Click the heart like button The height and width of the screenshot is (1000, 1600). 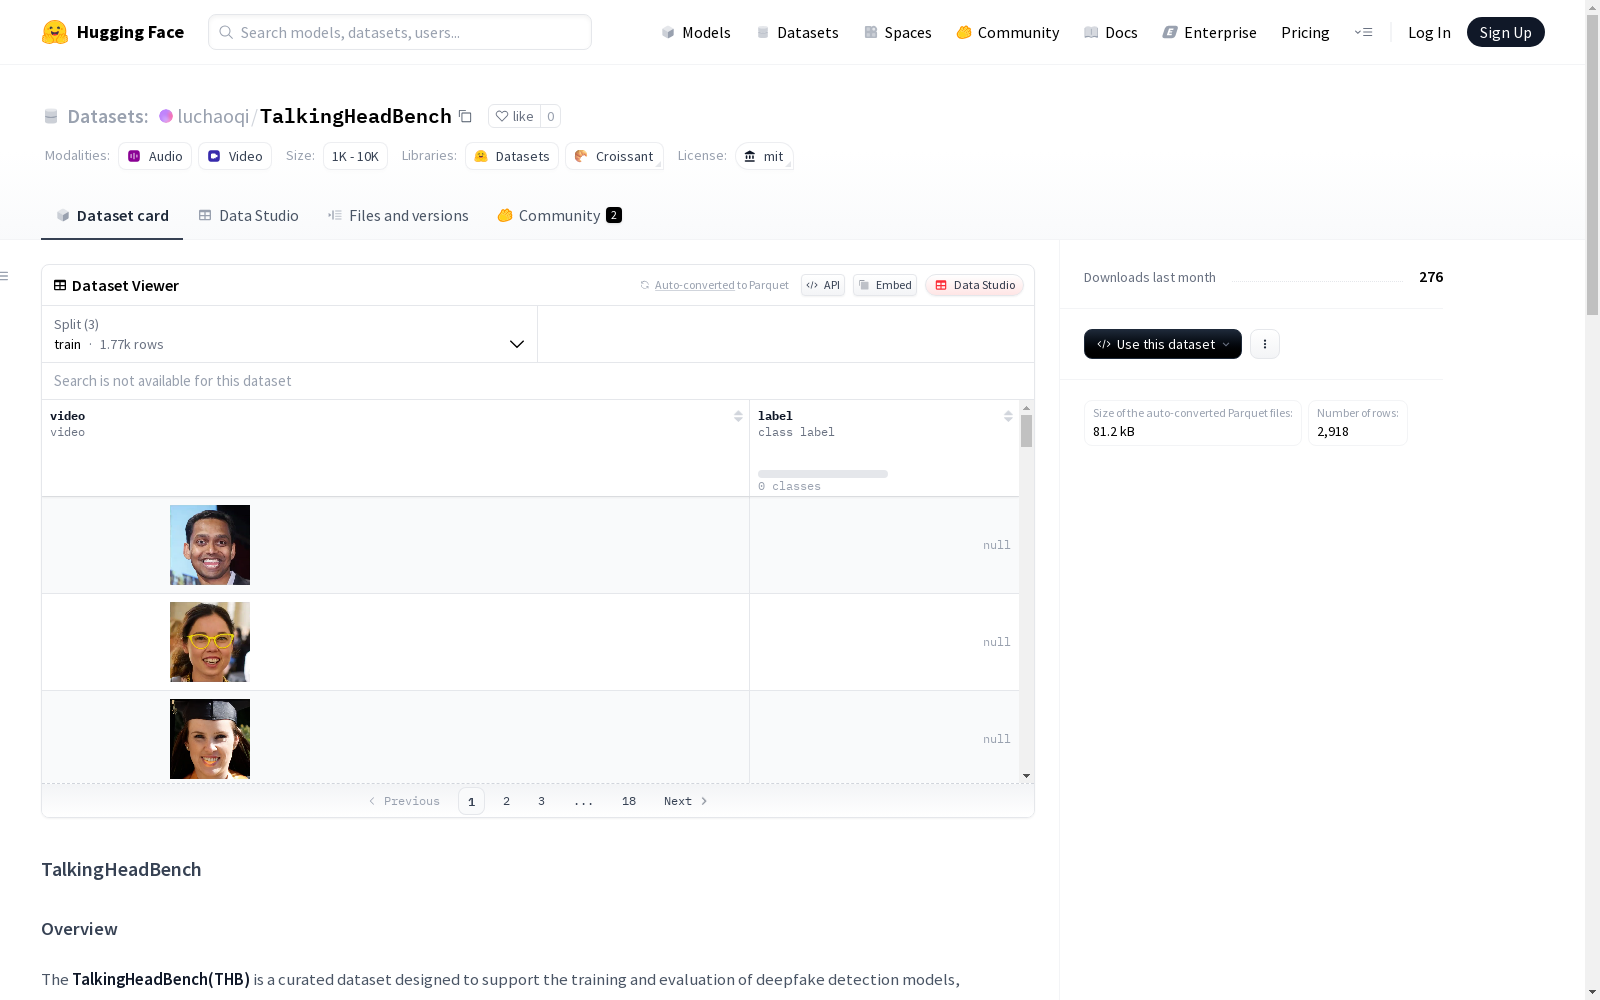point(514,116)
